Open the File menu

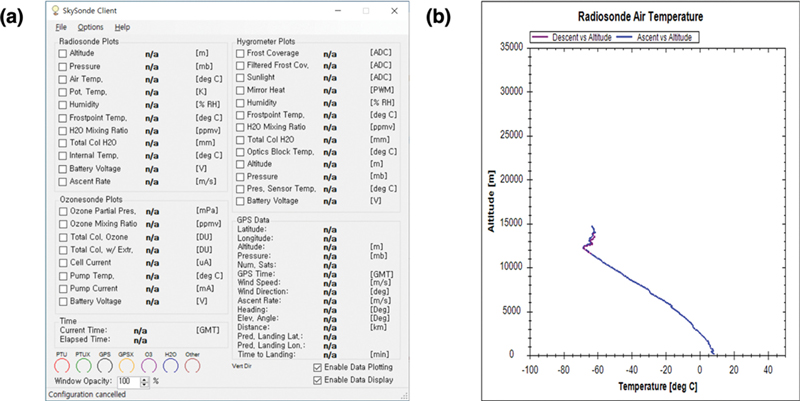[x=61, y=26]
